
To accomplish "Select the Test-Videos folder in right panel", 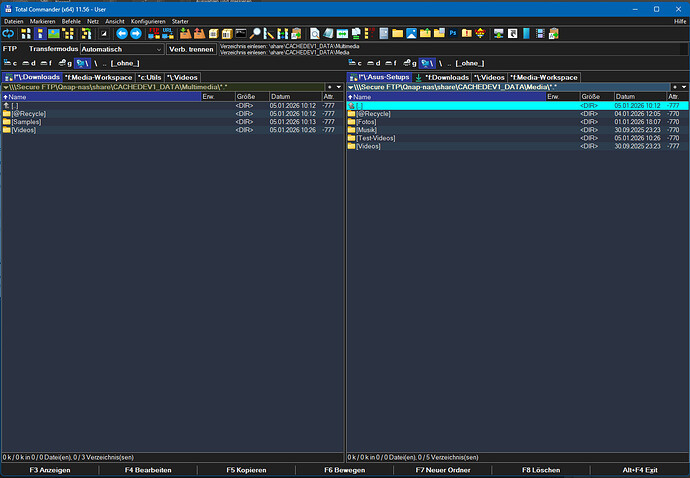I will (374, 138).
